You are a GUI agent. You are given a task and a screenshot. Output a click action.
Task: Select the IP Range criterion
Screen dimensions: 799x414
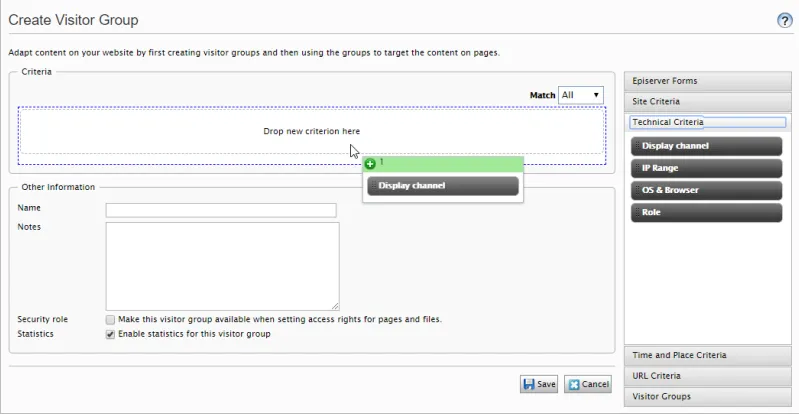[x=706, y=168]
